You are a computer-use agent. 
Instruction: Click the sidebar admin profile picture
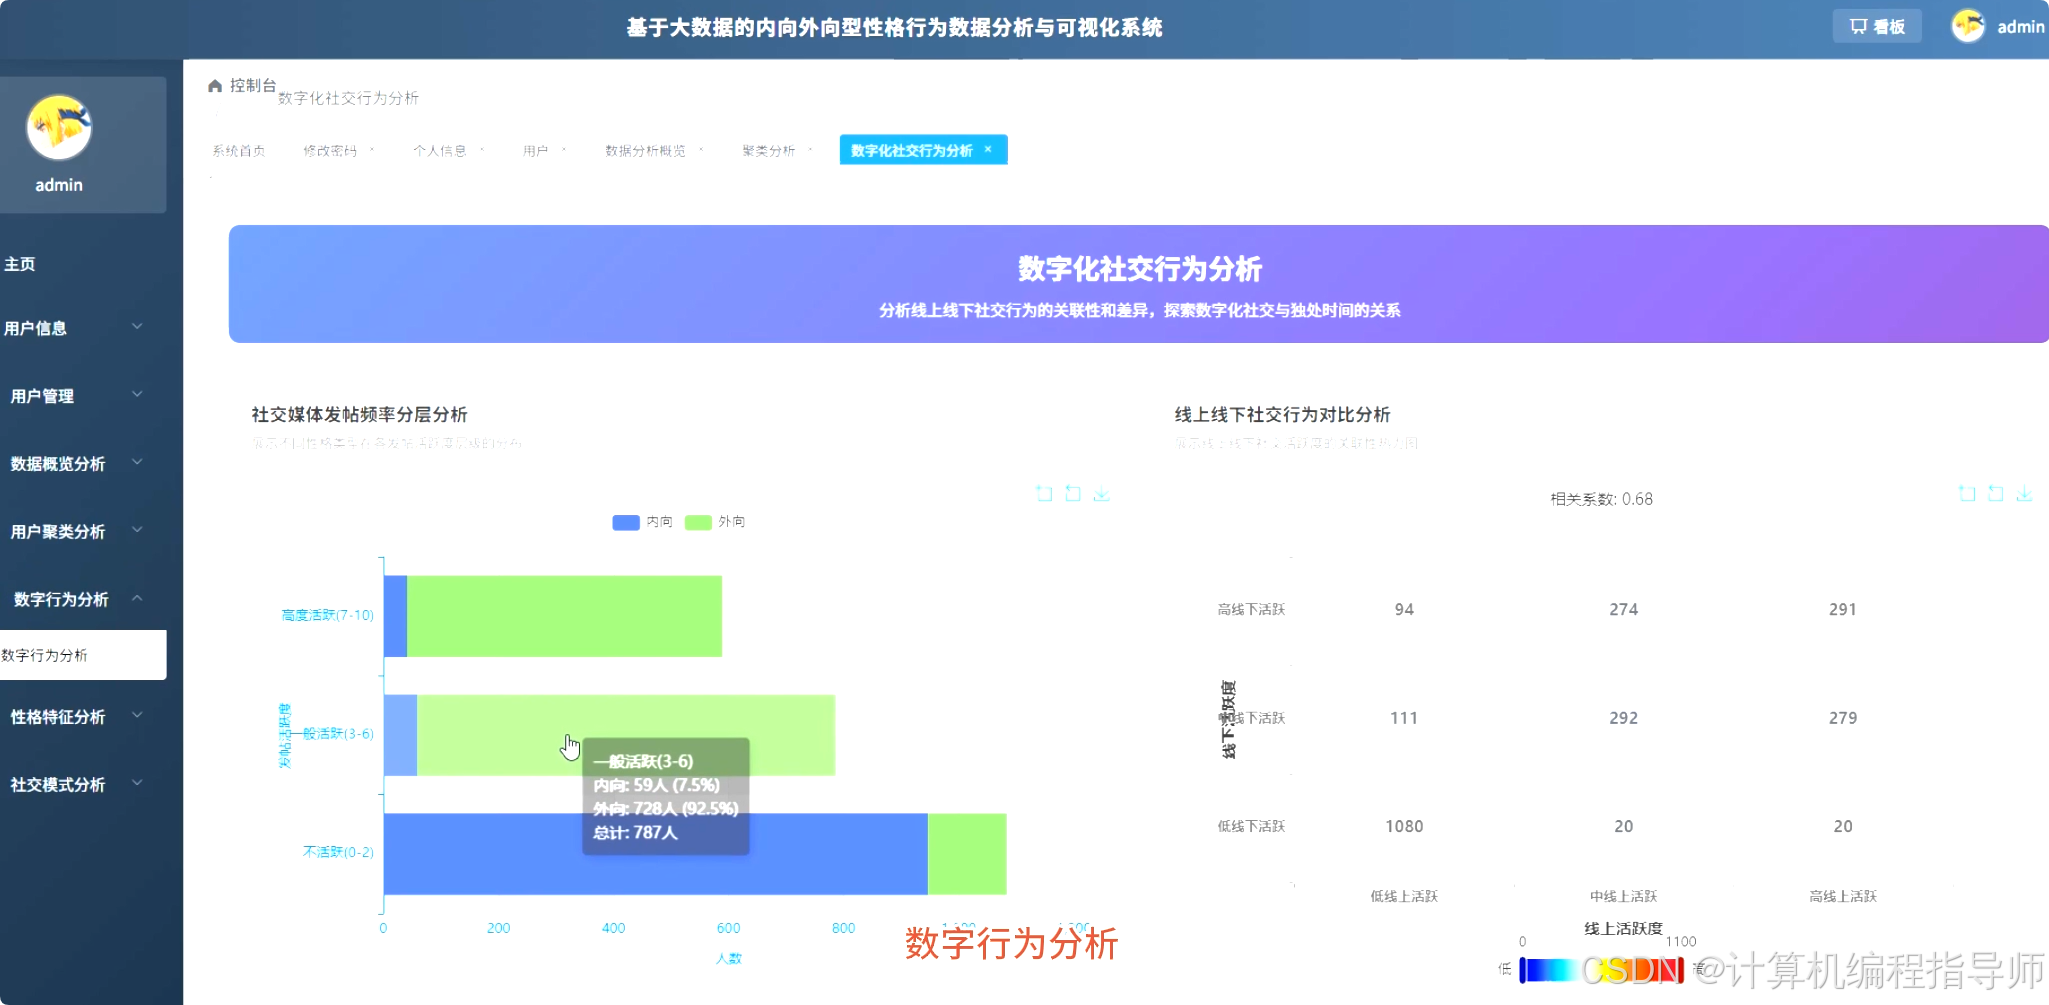(x=59, y=127)
